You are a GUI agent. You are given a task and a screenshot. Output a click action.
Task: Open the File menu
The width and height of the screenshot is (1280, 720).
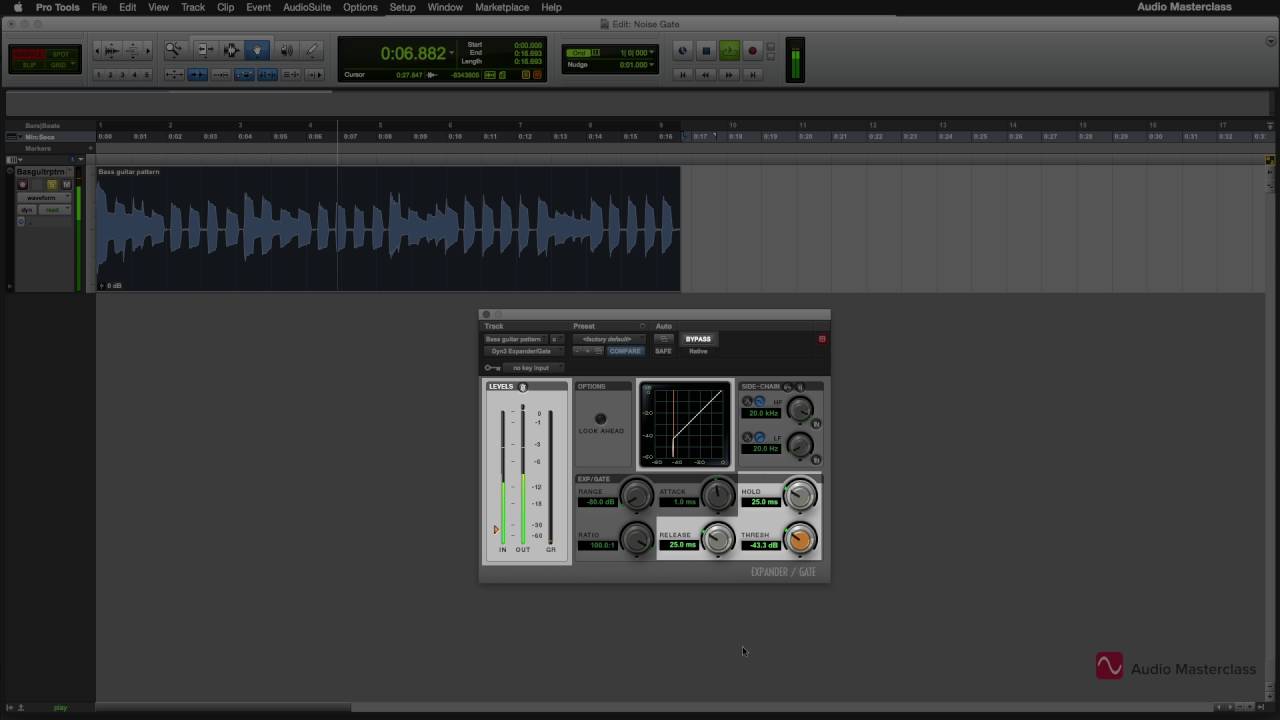99,7
